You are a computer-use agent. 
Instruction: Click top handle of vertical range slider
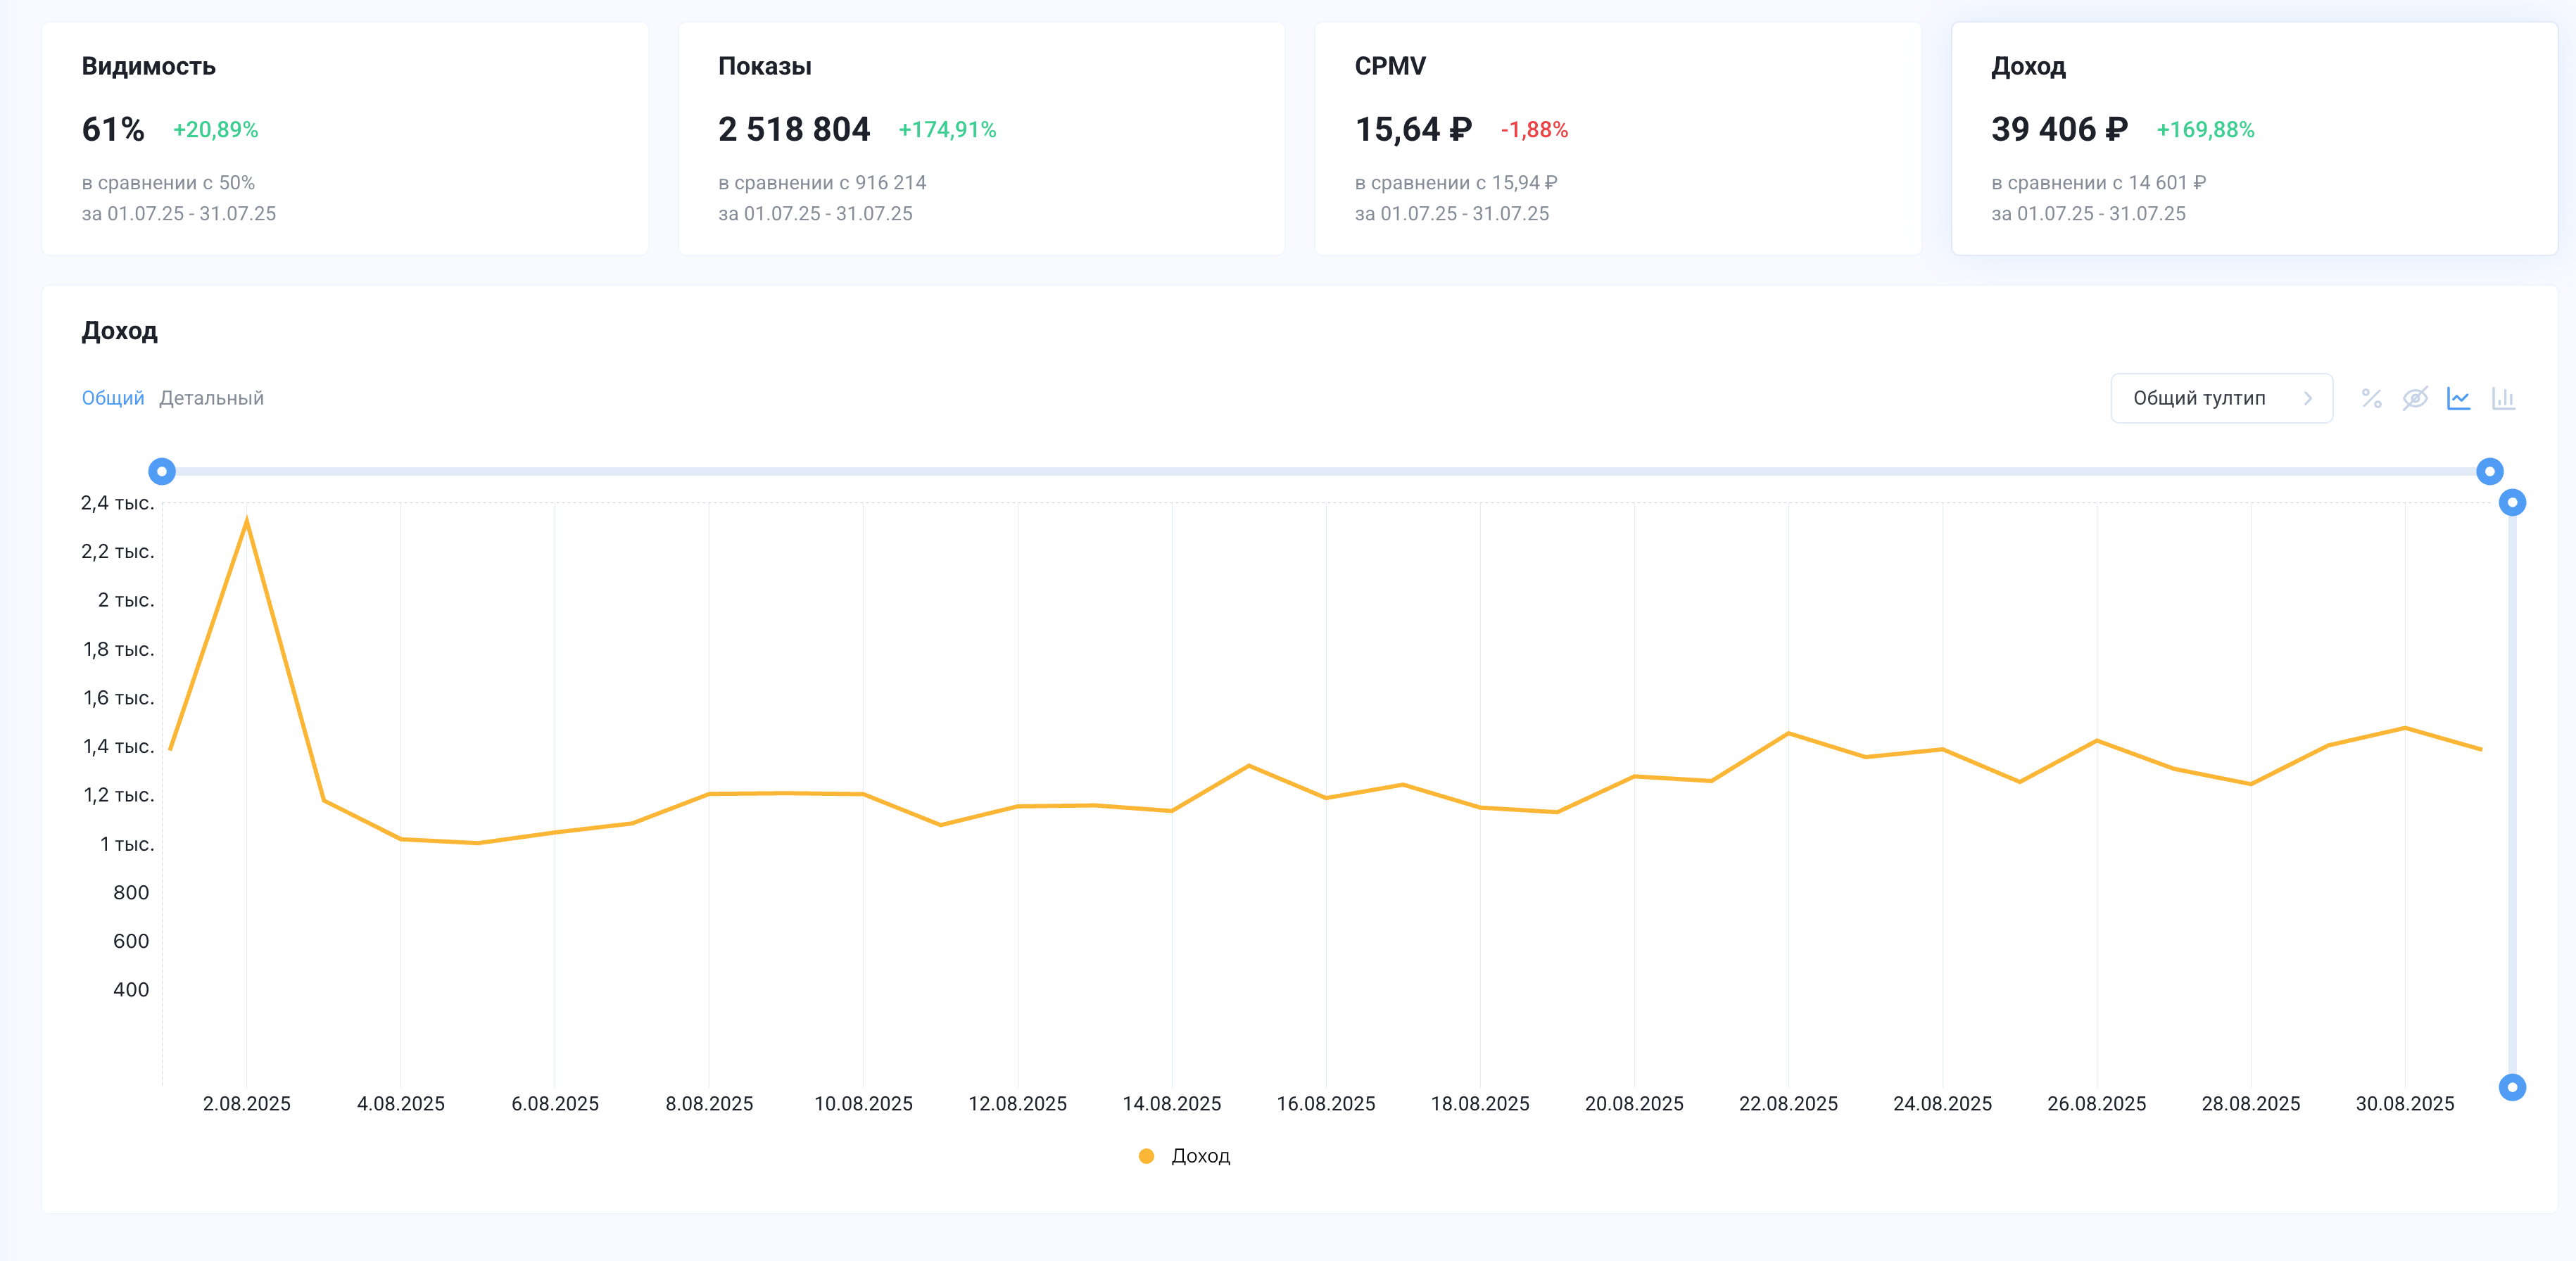tap(2512, 502)
